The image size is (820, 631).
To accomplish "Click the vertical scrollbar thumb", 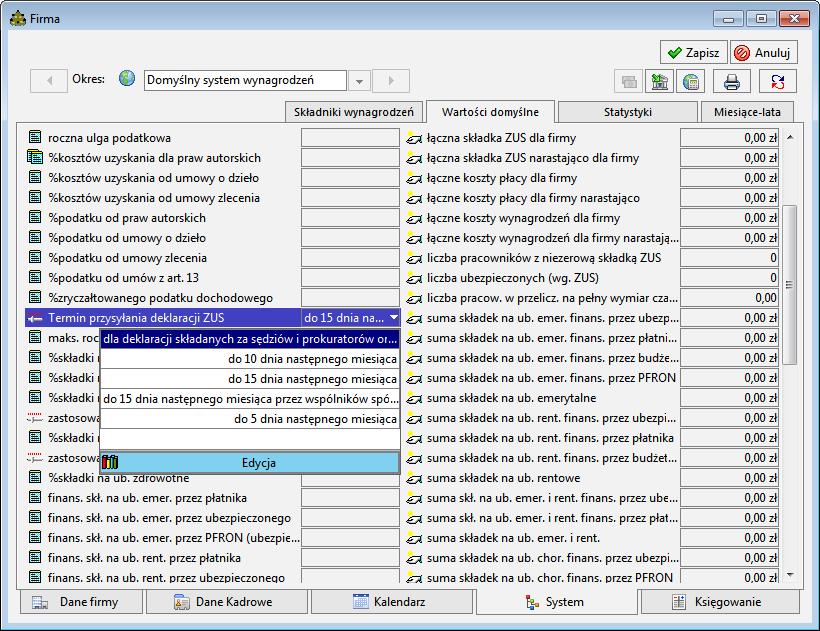I will [790, 284].
